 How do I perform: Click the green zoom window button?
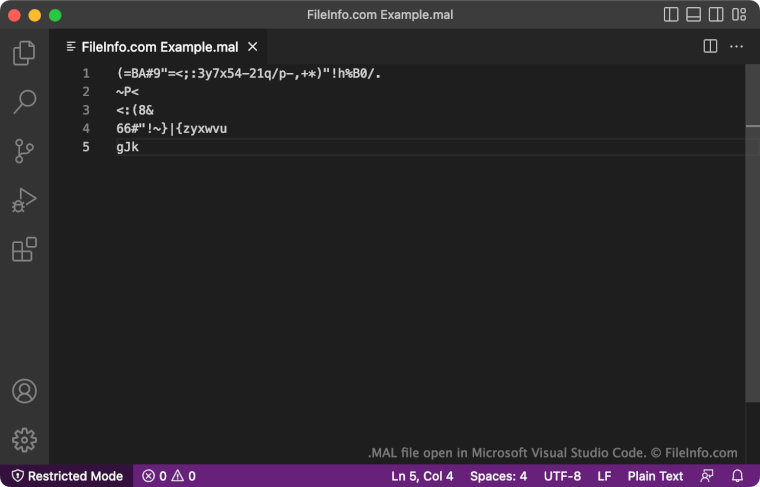click(55, 15)
